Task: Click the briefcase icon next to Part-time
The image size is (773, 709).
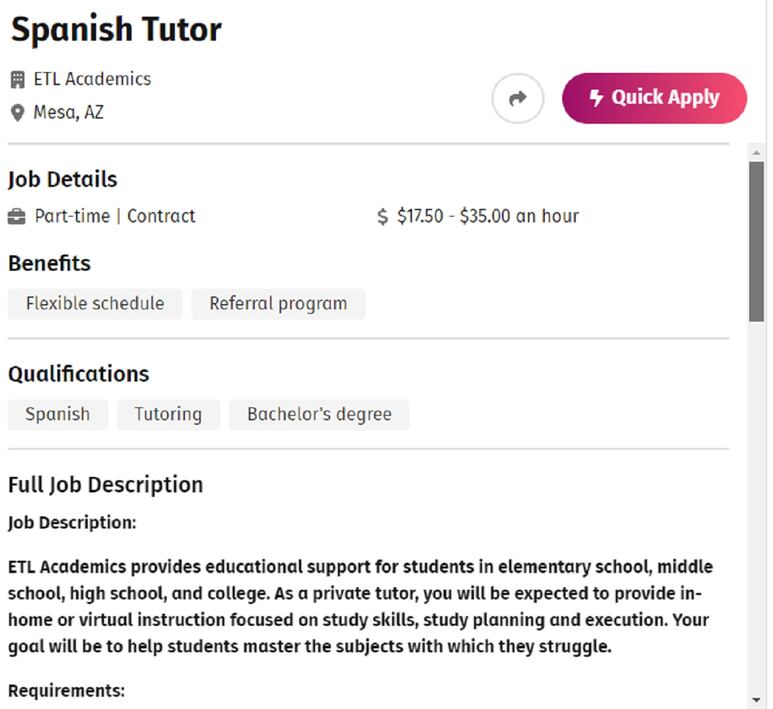Action: point(17,216)
